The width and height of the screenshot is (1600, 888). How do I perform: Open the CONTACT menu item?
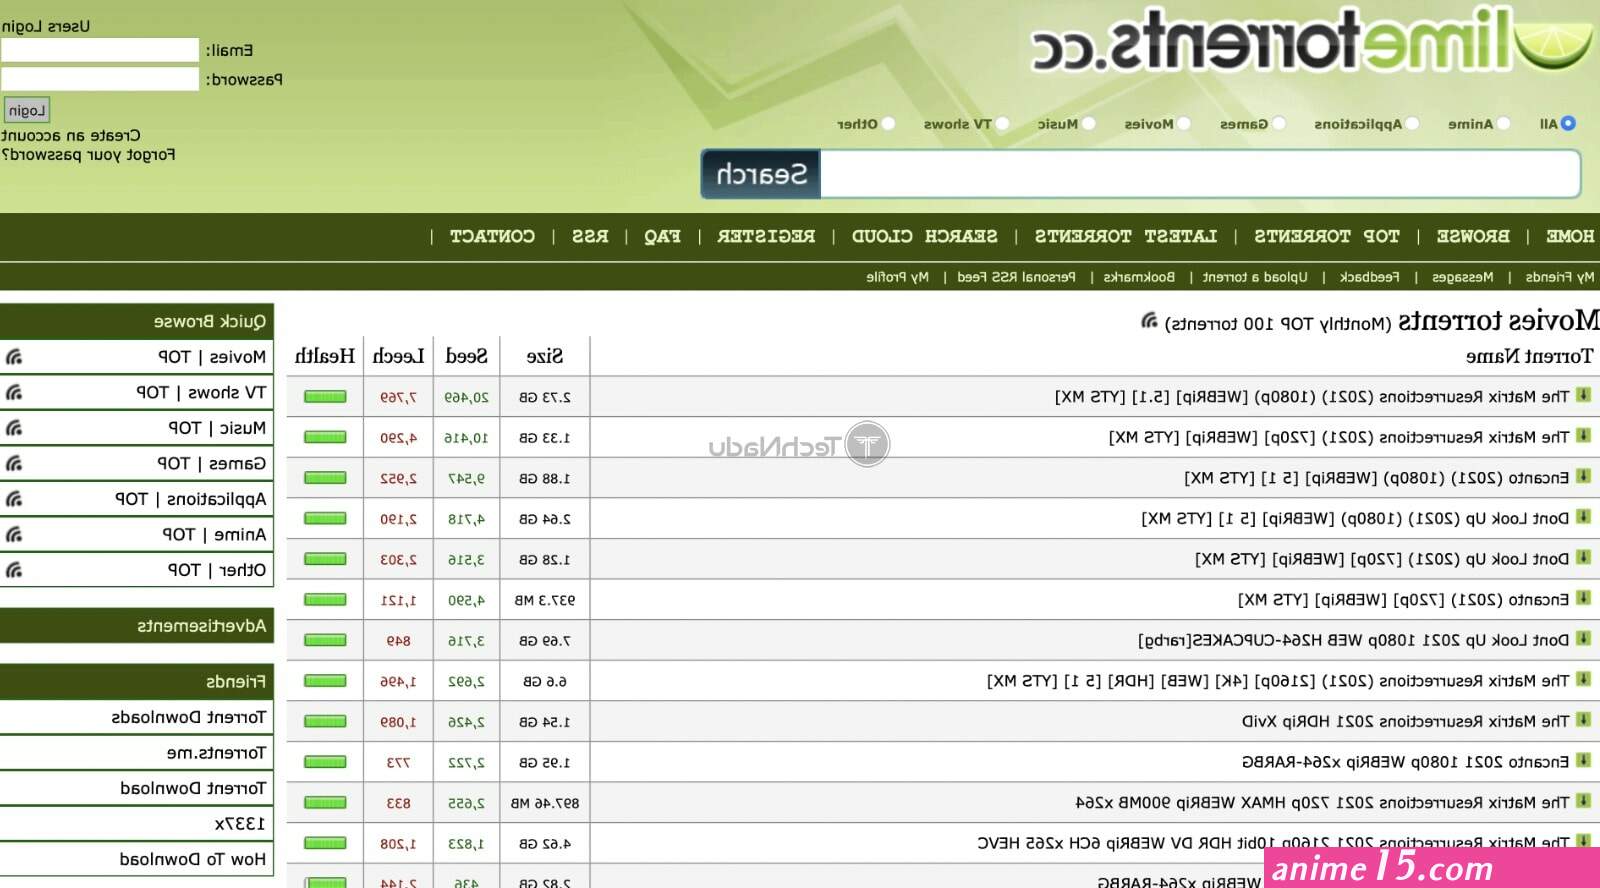coord(492,236)
